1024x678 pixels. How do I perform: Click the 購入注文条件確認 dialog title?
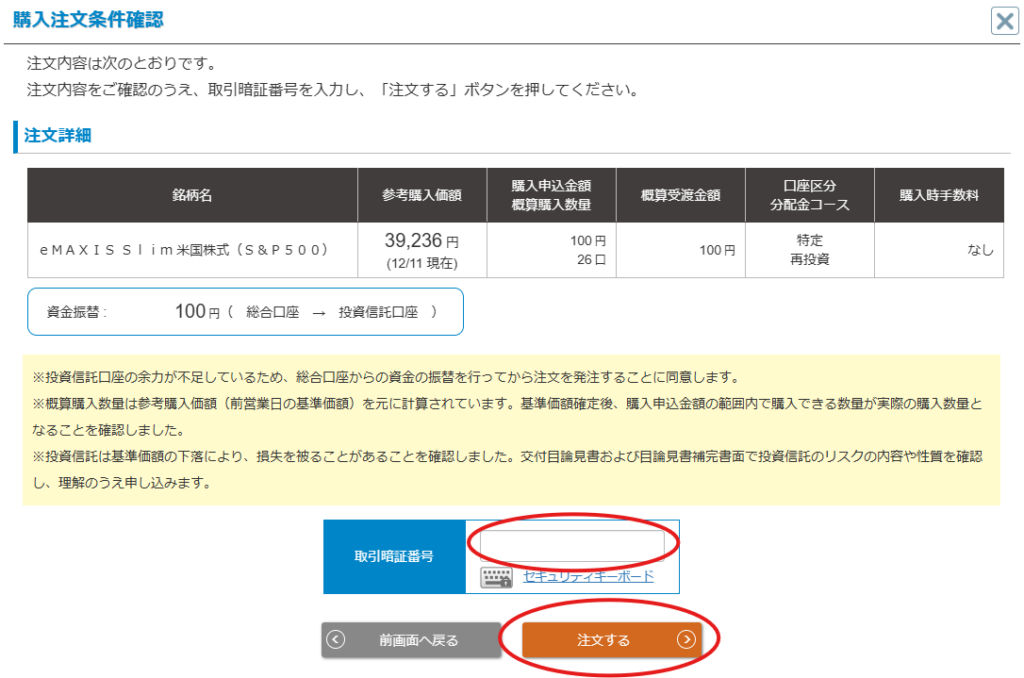88,19
